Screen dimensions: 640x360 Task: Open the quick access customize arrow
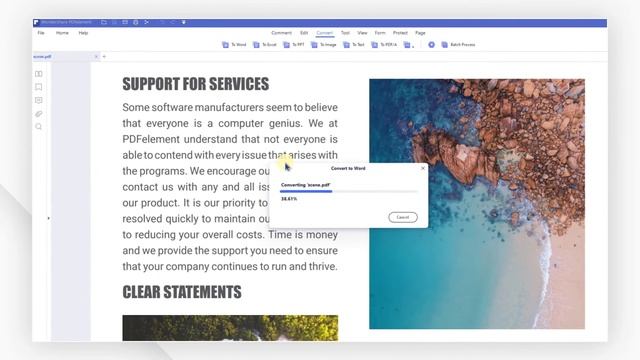coord(184,22)
